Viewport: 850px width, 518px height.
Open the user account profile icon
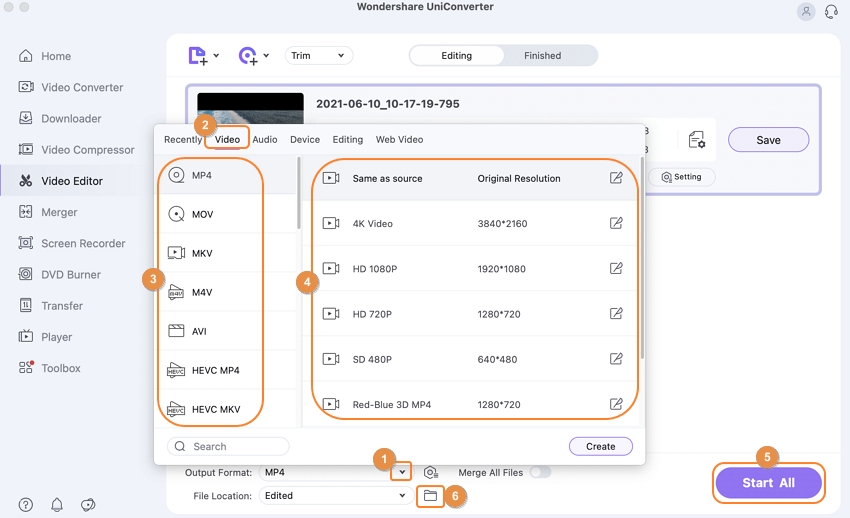click(806, 12)
